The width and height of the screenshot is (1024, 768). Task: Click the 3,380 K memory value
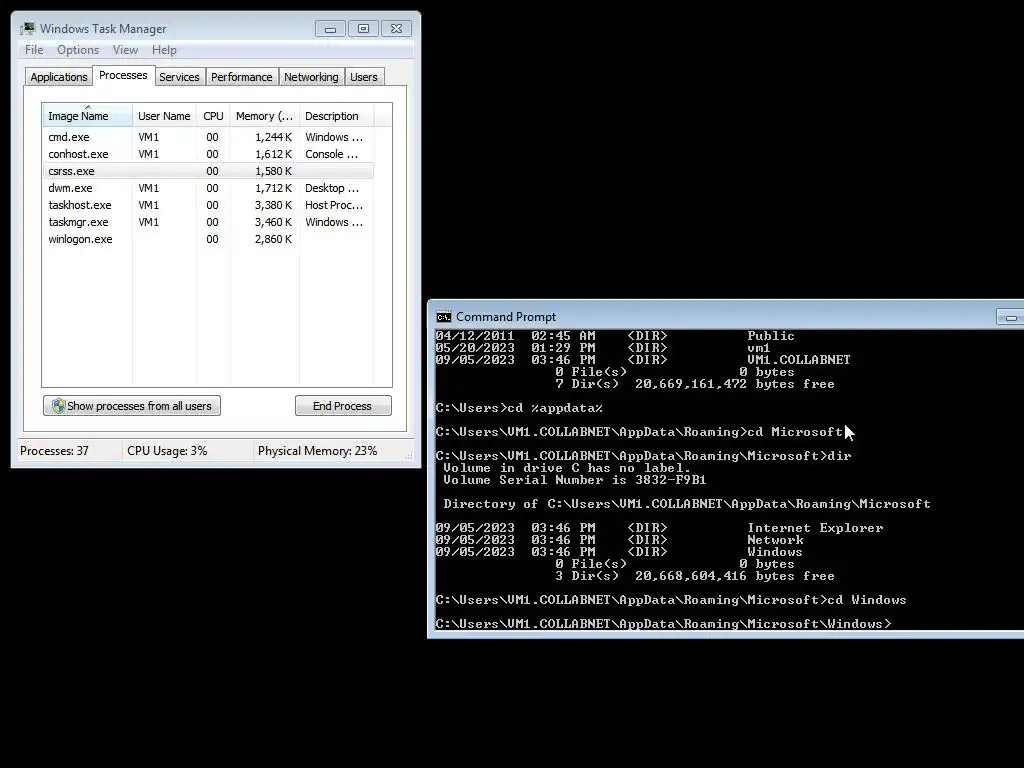273,205
